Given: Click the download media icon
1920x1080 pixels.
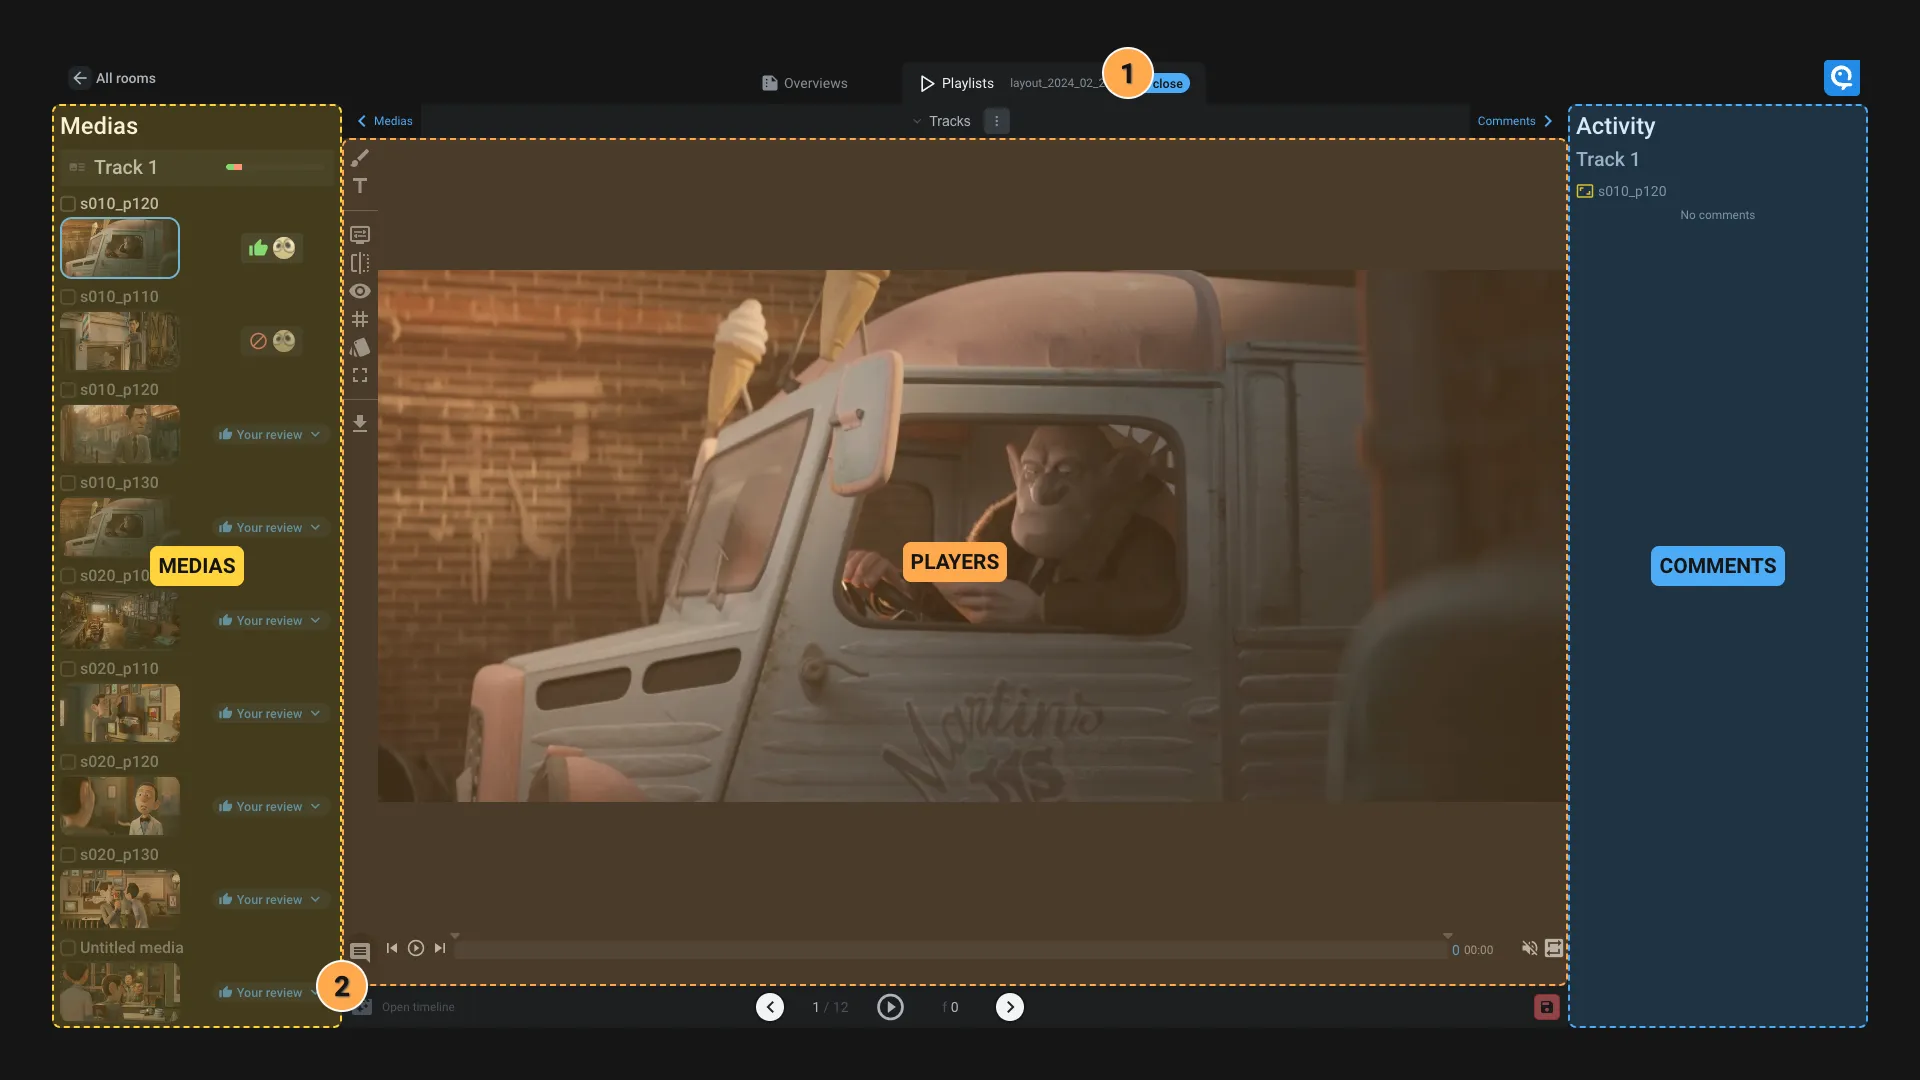Looking at the screenshot, I should coord(360,424).
